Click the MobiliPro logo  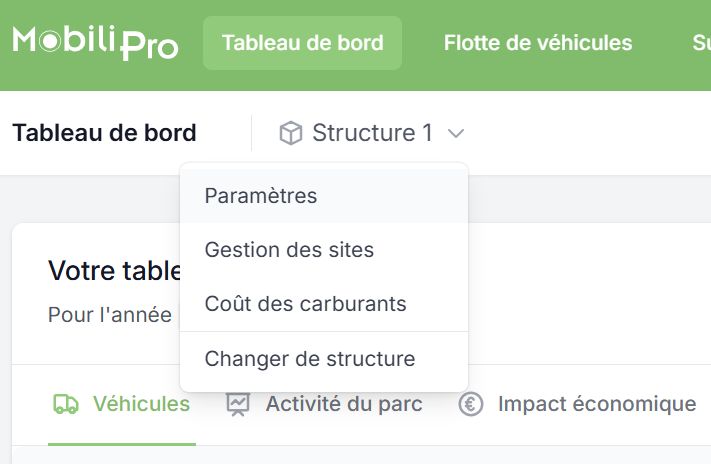pyautogui.click(x=95, y=43)
